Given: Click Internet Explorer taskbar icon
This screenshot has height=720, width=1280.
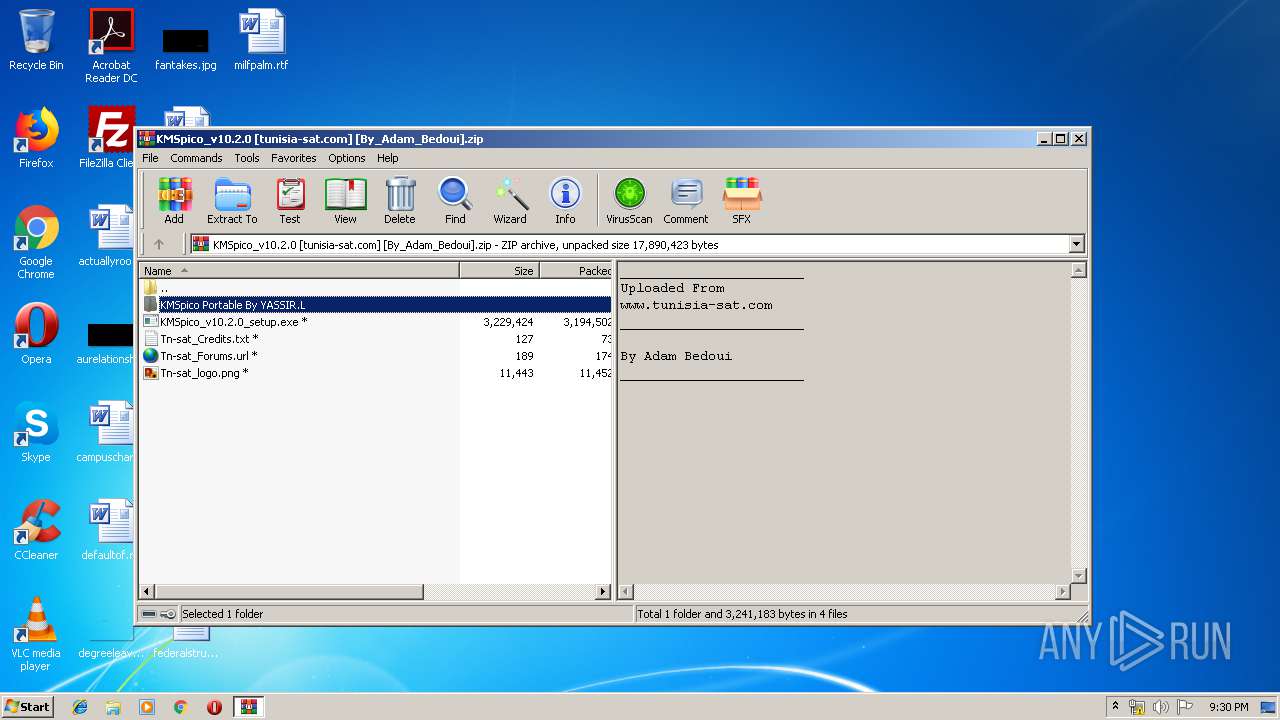Looking at the screenshot, I should point(80,707).
